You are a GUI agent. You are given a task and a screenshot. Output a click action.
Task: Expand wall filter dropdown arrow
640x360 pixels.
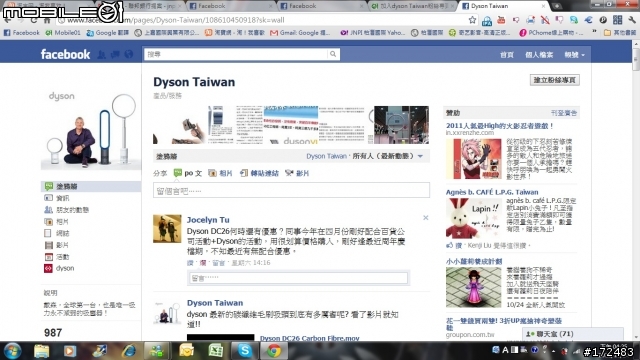click(x=420, y=156)
